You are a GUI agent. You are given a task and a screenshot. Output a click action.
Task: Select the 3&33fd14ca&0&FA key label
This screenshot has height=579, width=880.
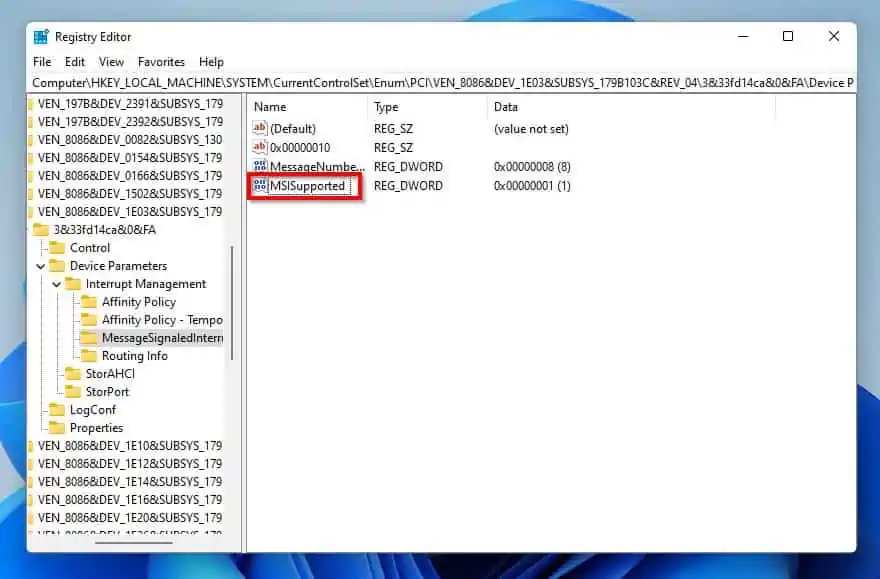click(104, 230)
